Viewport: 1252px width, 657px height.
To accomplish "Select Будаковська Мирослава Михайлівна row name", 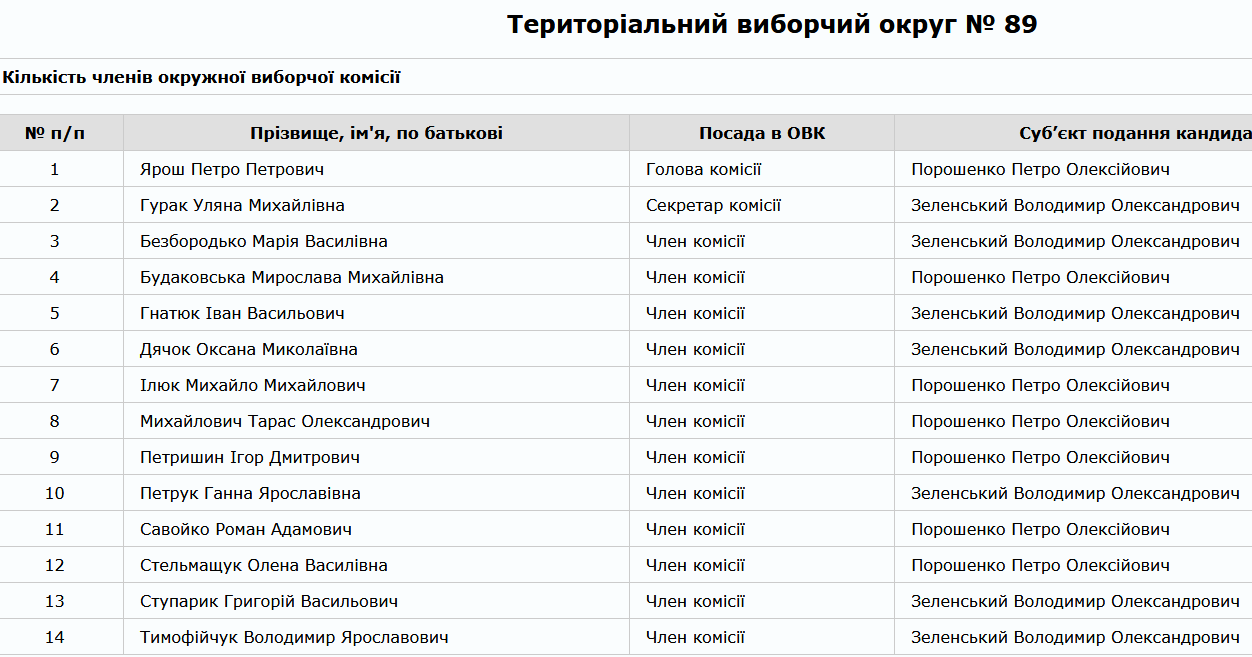I will click(292, 277).
